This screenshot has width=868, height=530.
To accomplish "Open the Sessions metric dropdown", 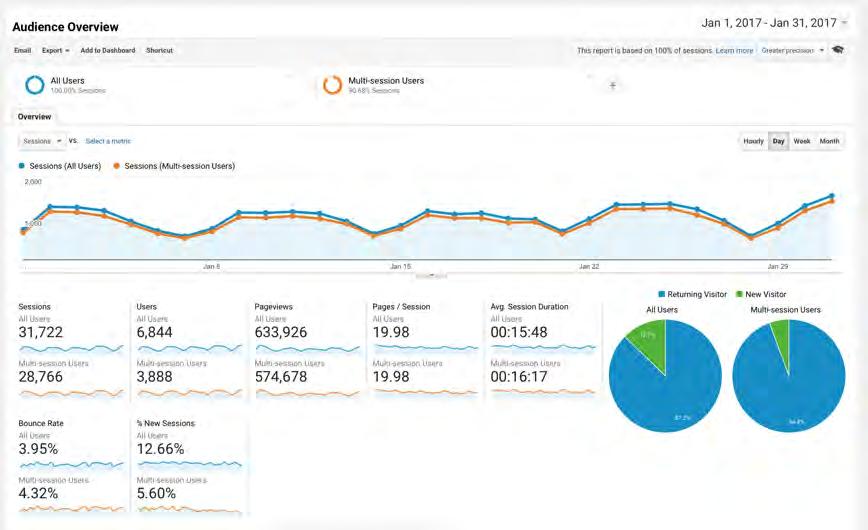I will 42,141.
